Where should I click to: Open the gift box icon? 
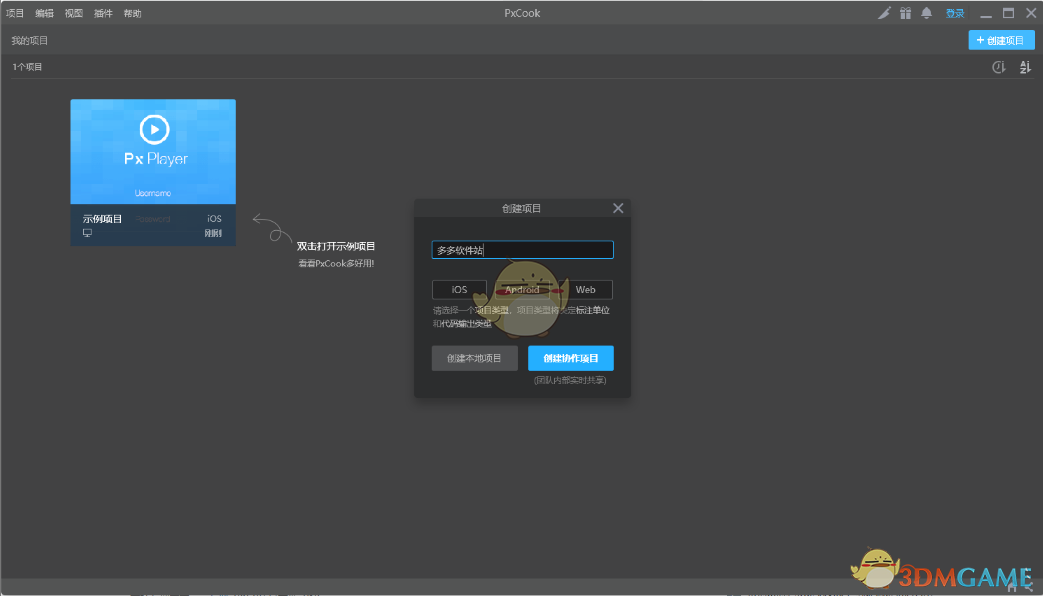(x=905, y=13)
